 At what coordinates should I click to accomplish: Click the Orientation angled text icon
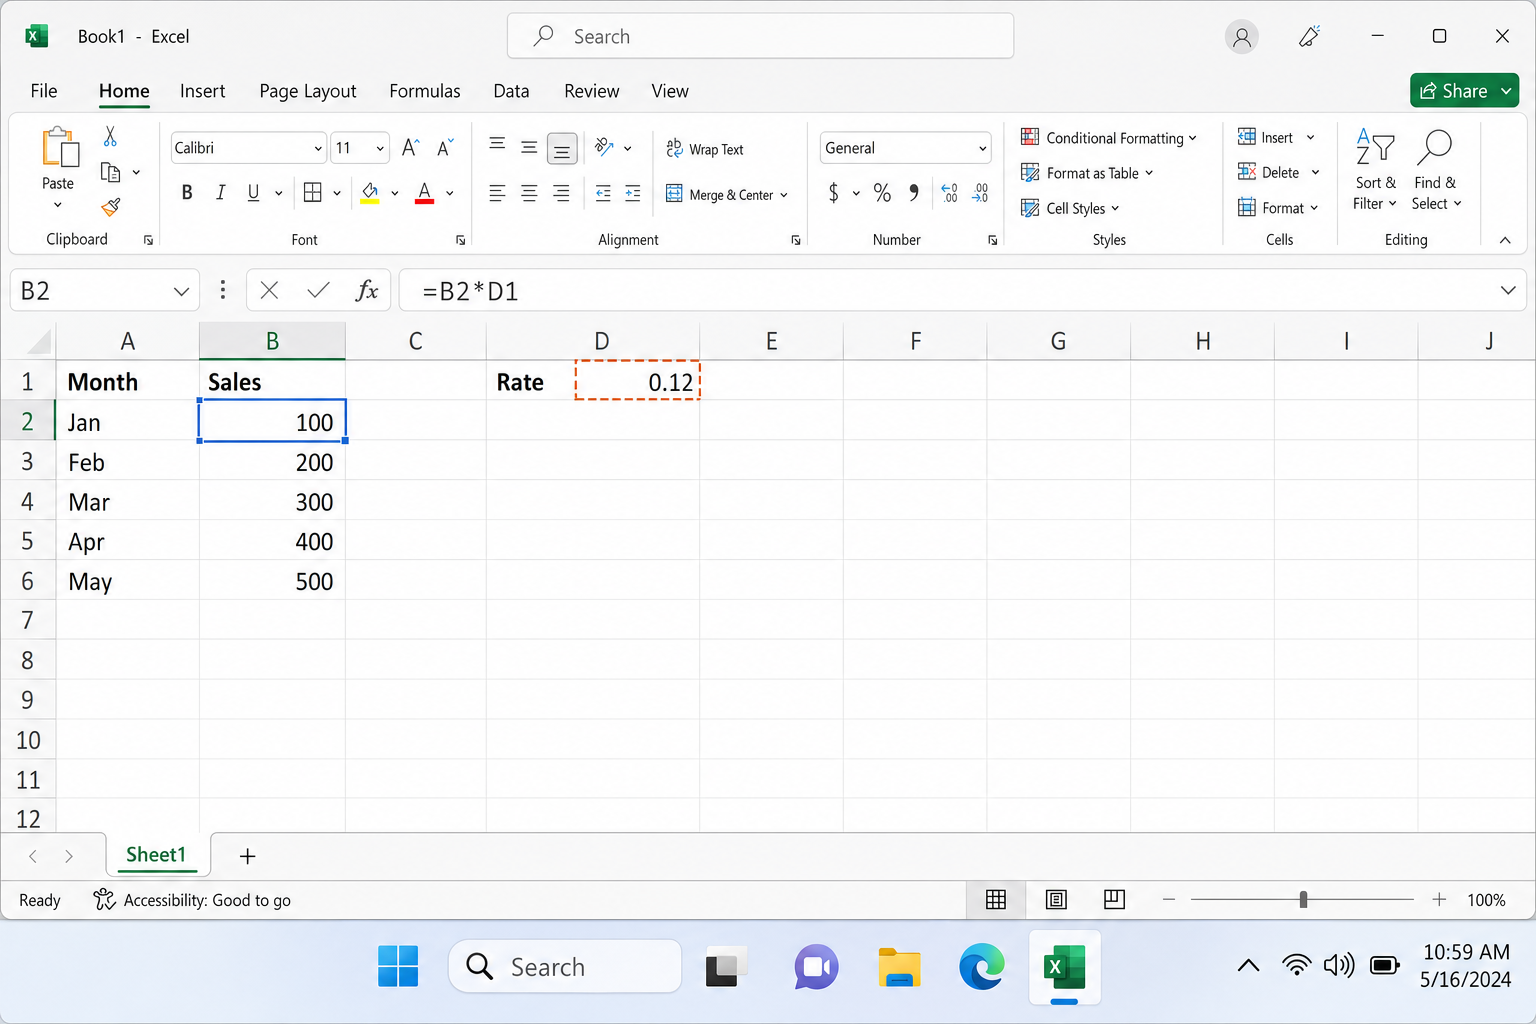pyautogui.click(x=604, y=147)
